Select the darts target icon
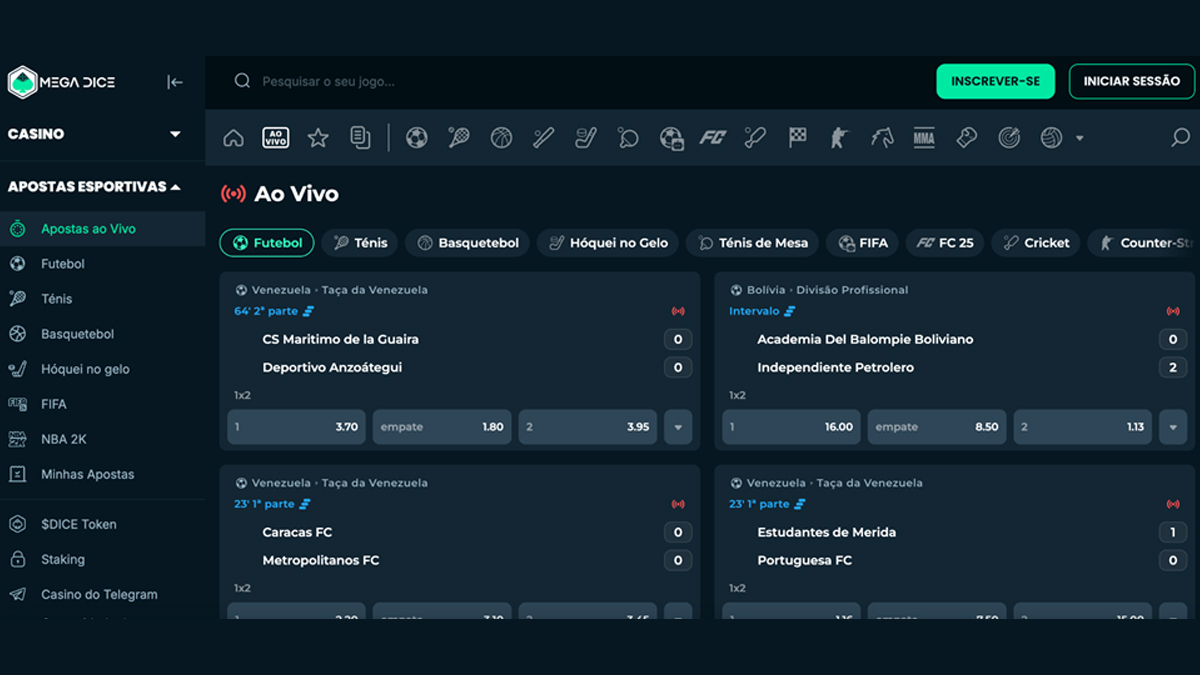1200x675 pixels. [x=1009, y=138]
